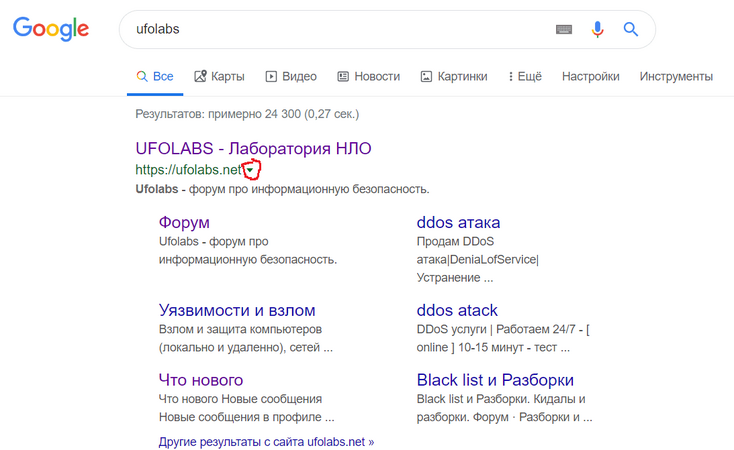This screenshot has height=450, width=734.
Task: Start voice search with microphone icon
Action: tap(597, 30)
